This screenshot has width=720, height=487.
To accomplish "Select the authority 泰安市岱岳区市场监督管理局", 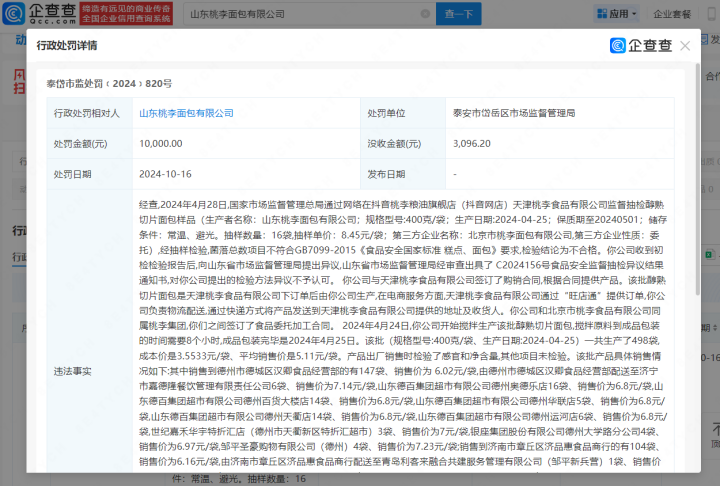I will [514, 113].
